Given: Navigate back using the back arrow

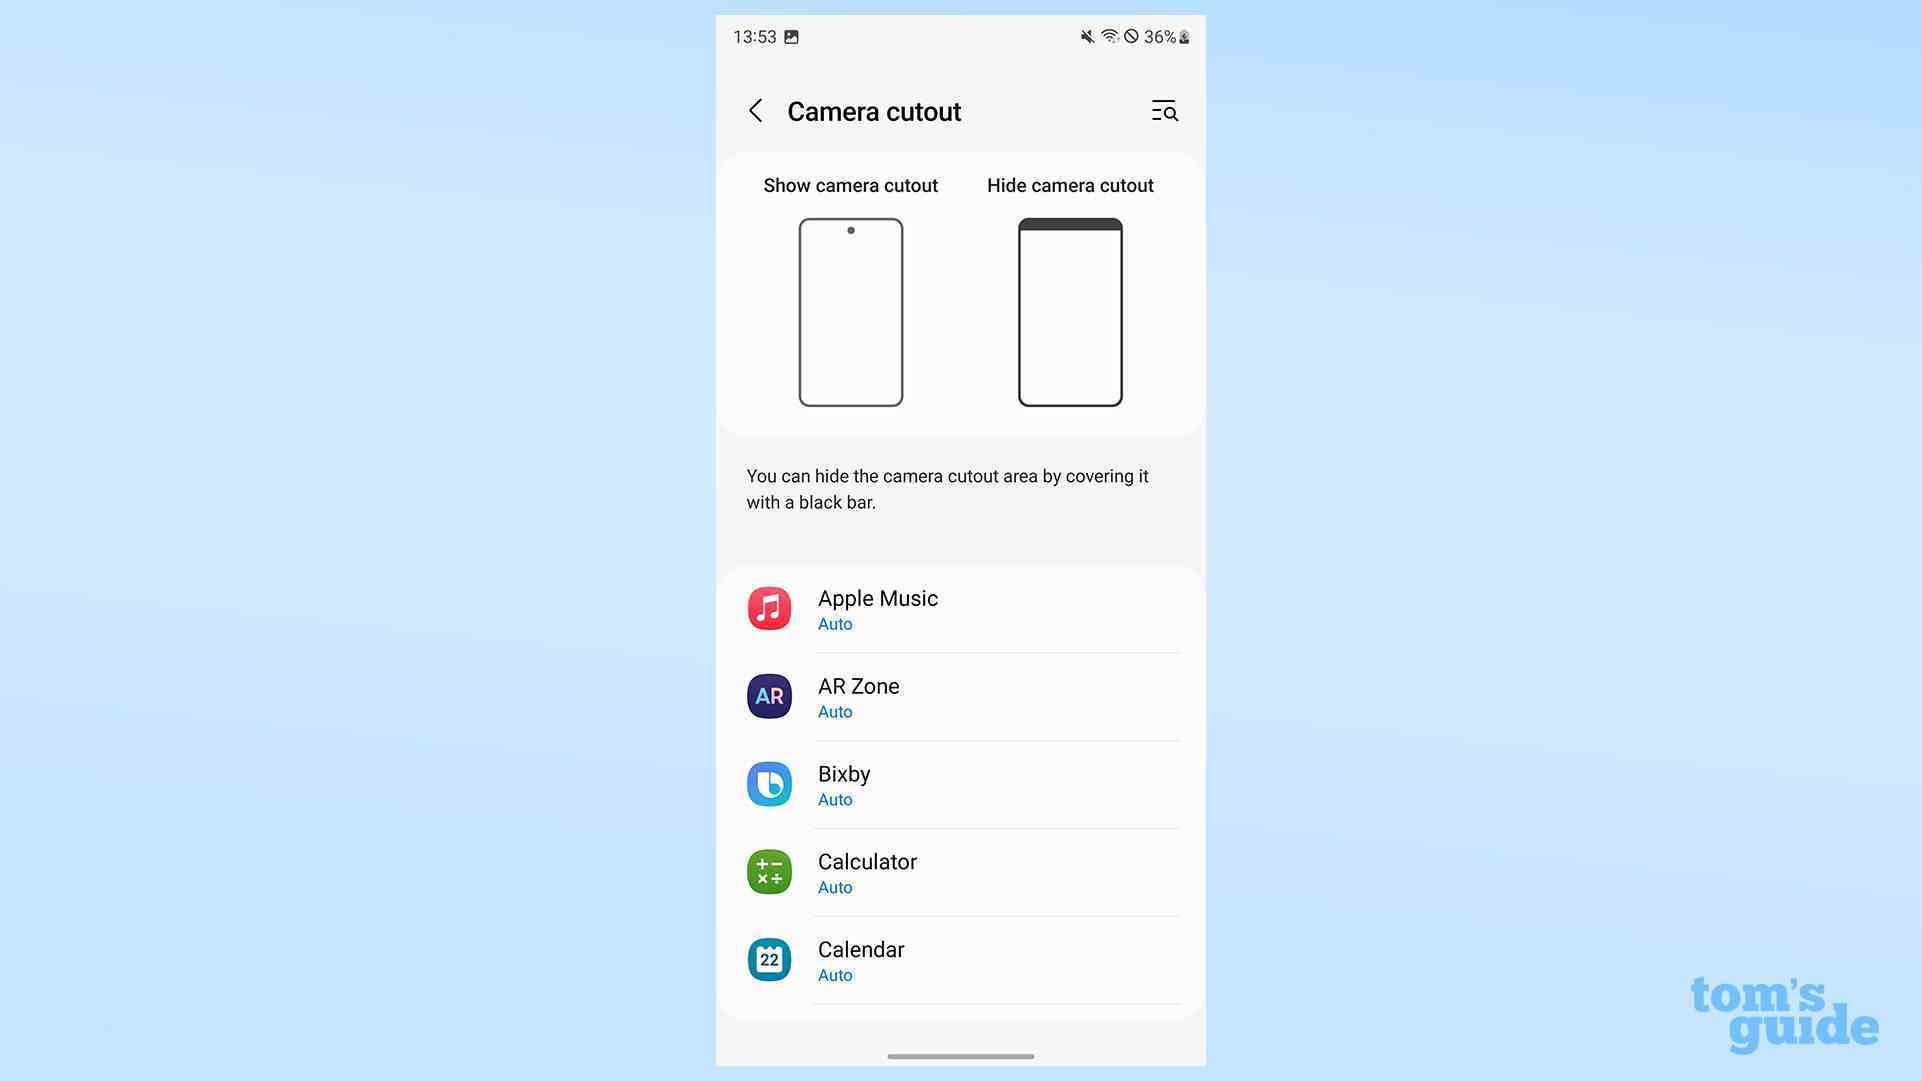Looking at the screenshot, I should click(x=754, y=111).
